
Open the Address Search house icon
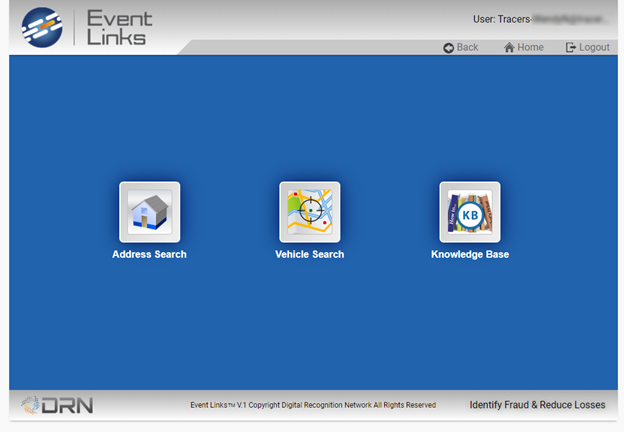click(x=149, y=212)
